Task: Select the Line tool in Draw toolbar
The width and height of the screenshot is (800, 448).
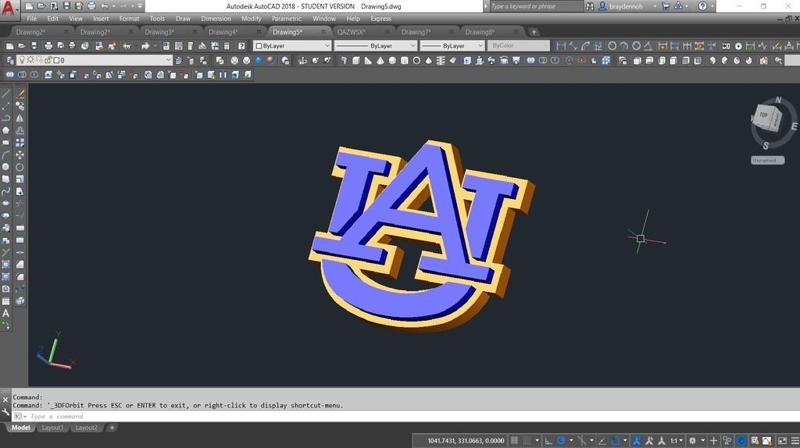Action: 6,93
